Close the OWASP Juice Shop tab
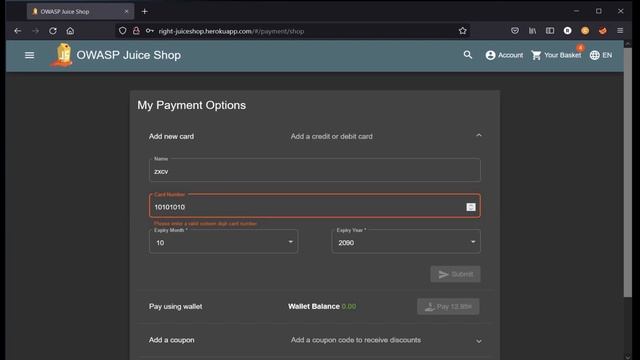The height and width of the screenshot is (360, 640). click(127, 11)
